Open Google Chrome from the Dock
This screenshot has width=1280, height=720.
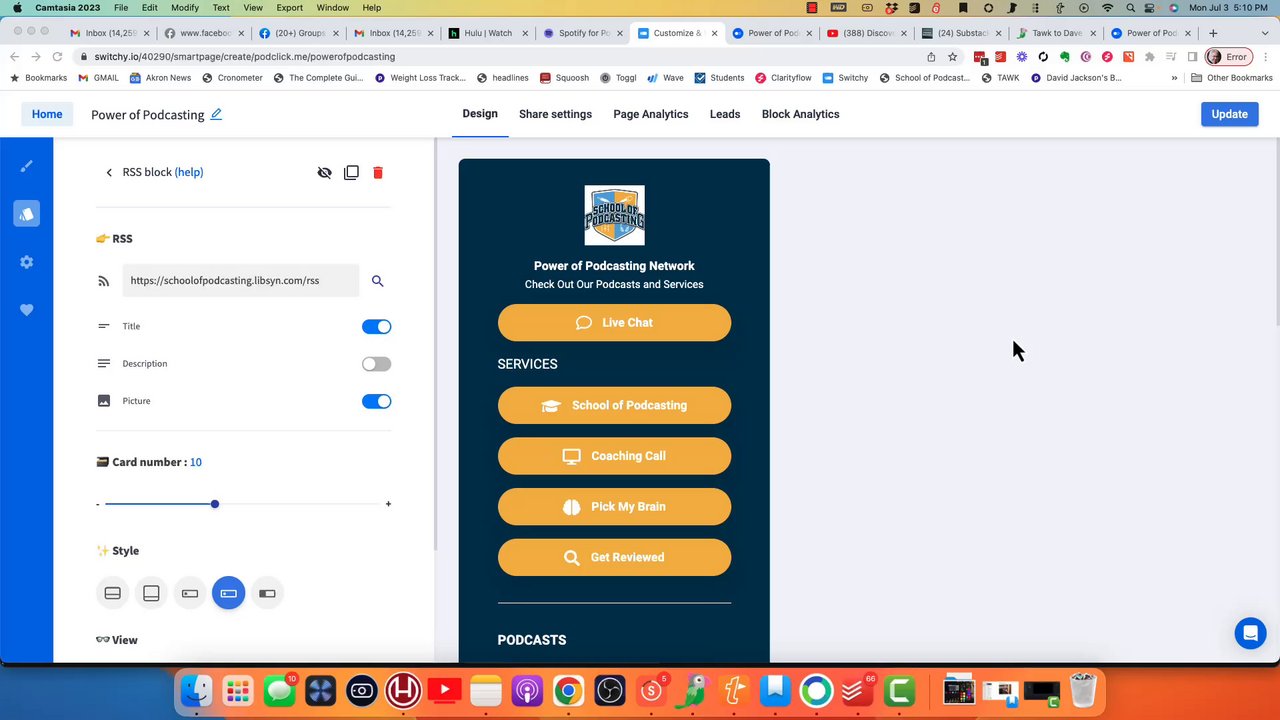click(x=568, y=690)
